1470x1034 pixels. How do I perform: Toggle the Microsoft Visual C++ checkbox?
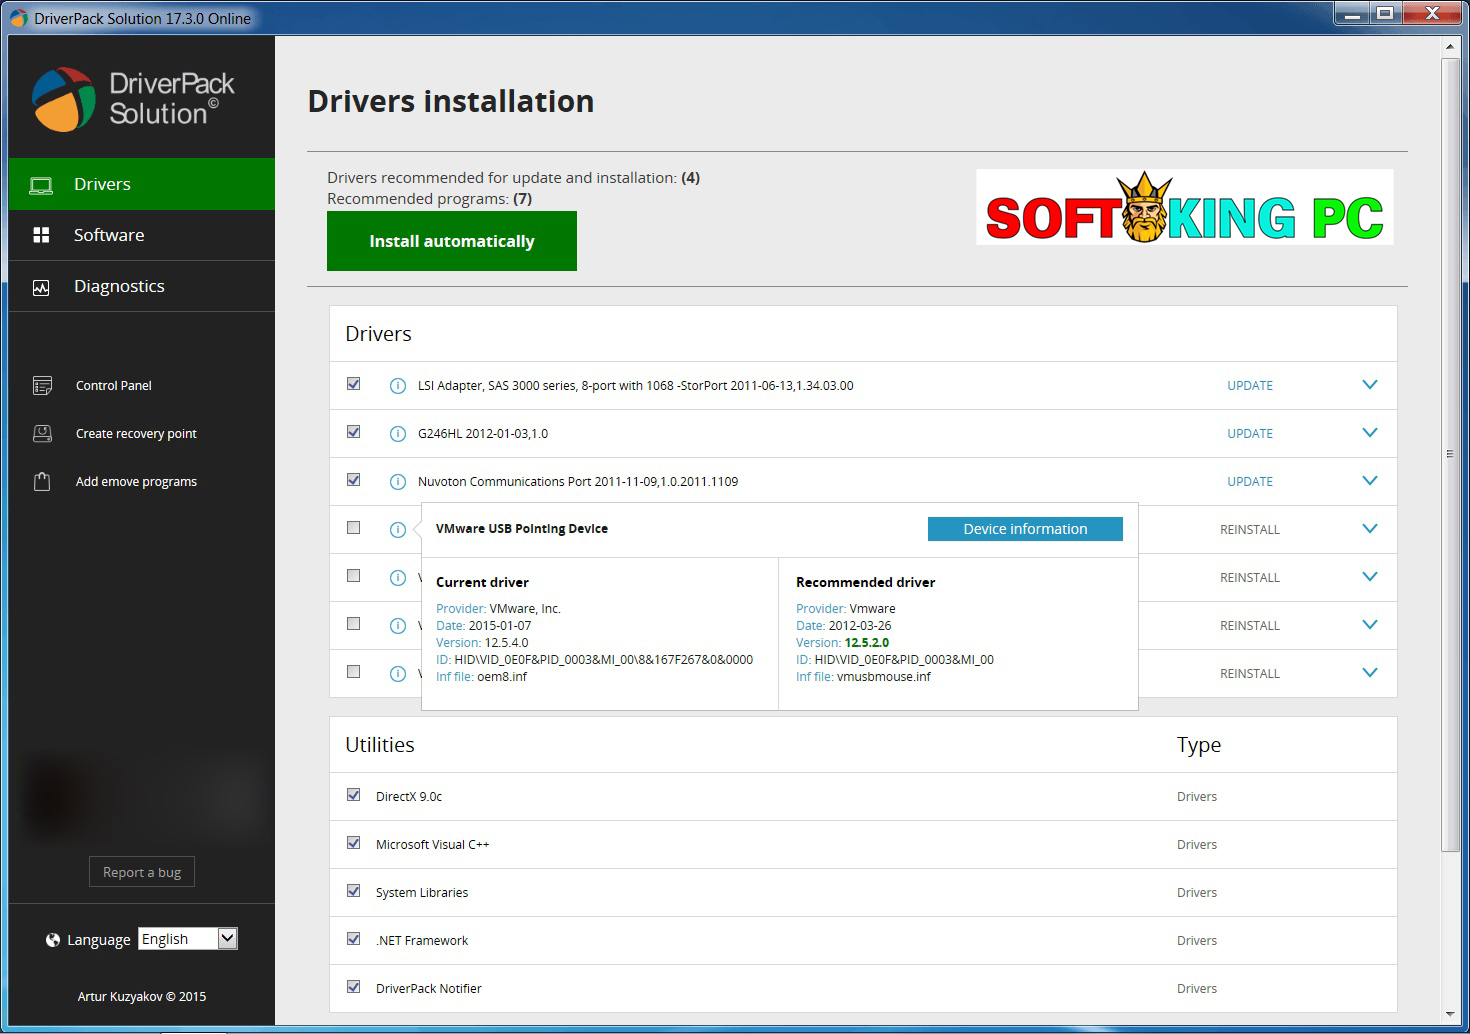coord(353,843)
